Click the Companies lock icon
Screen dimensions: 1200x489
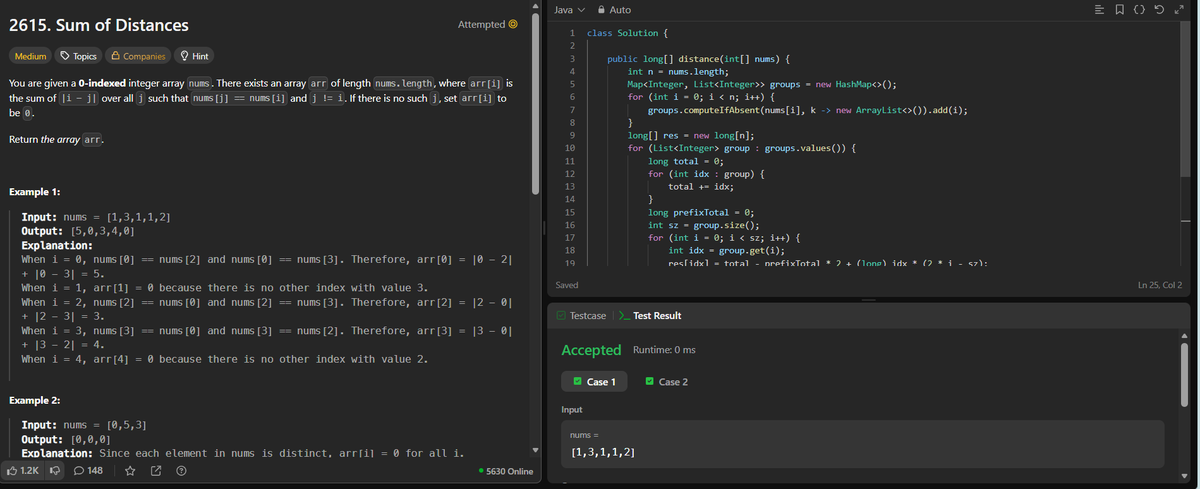116,56
